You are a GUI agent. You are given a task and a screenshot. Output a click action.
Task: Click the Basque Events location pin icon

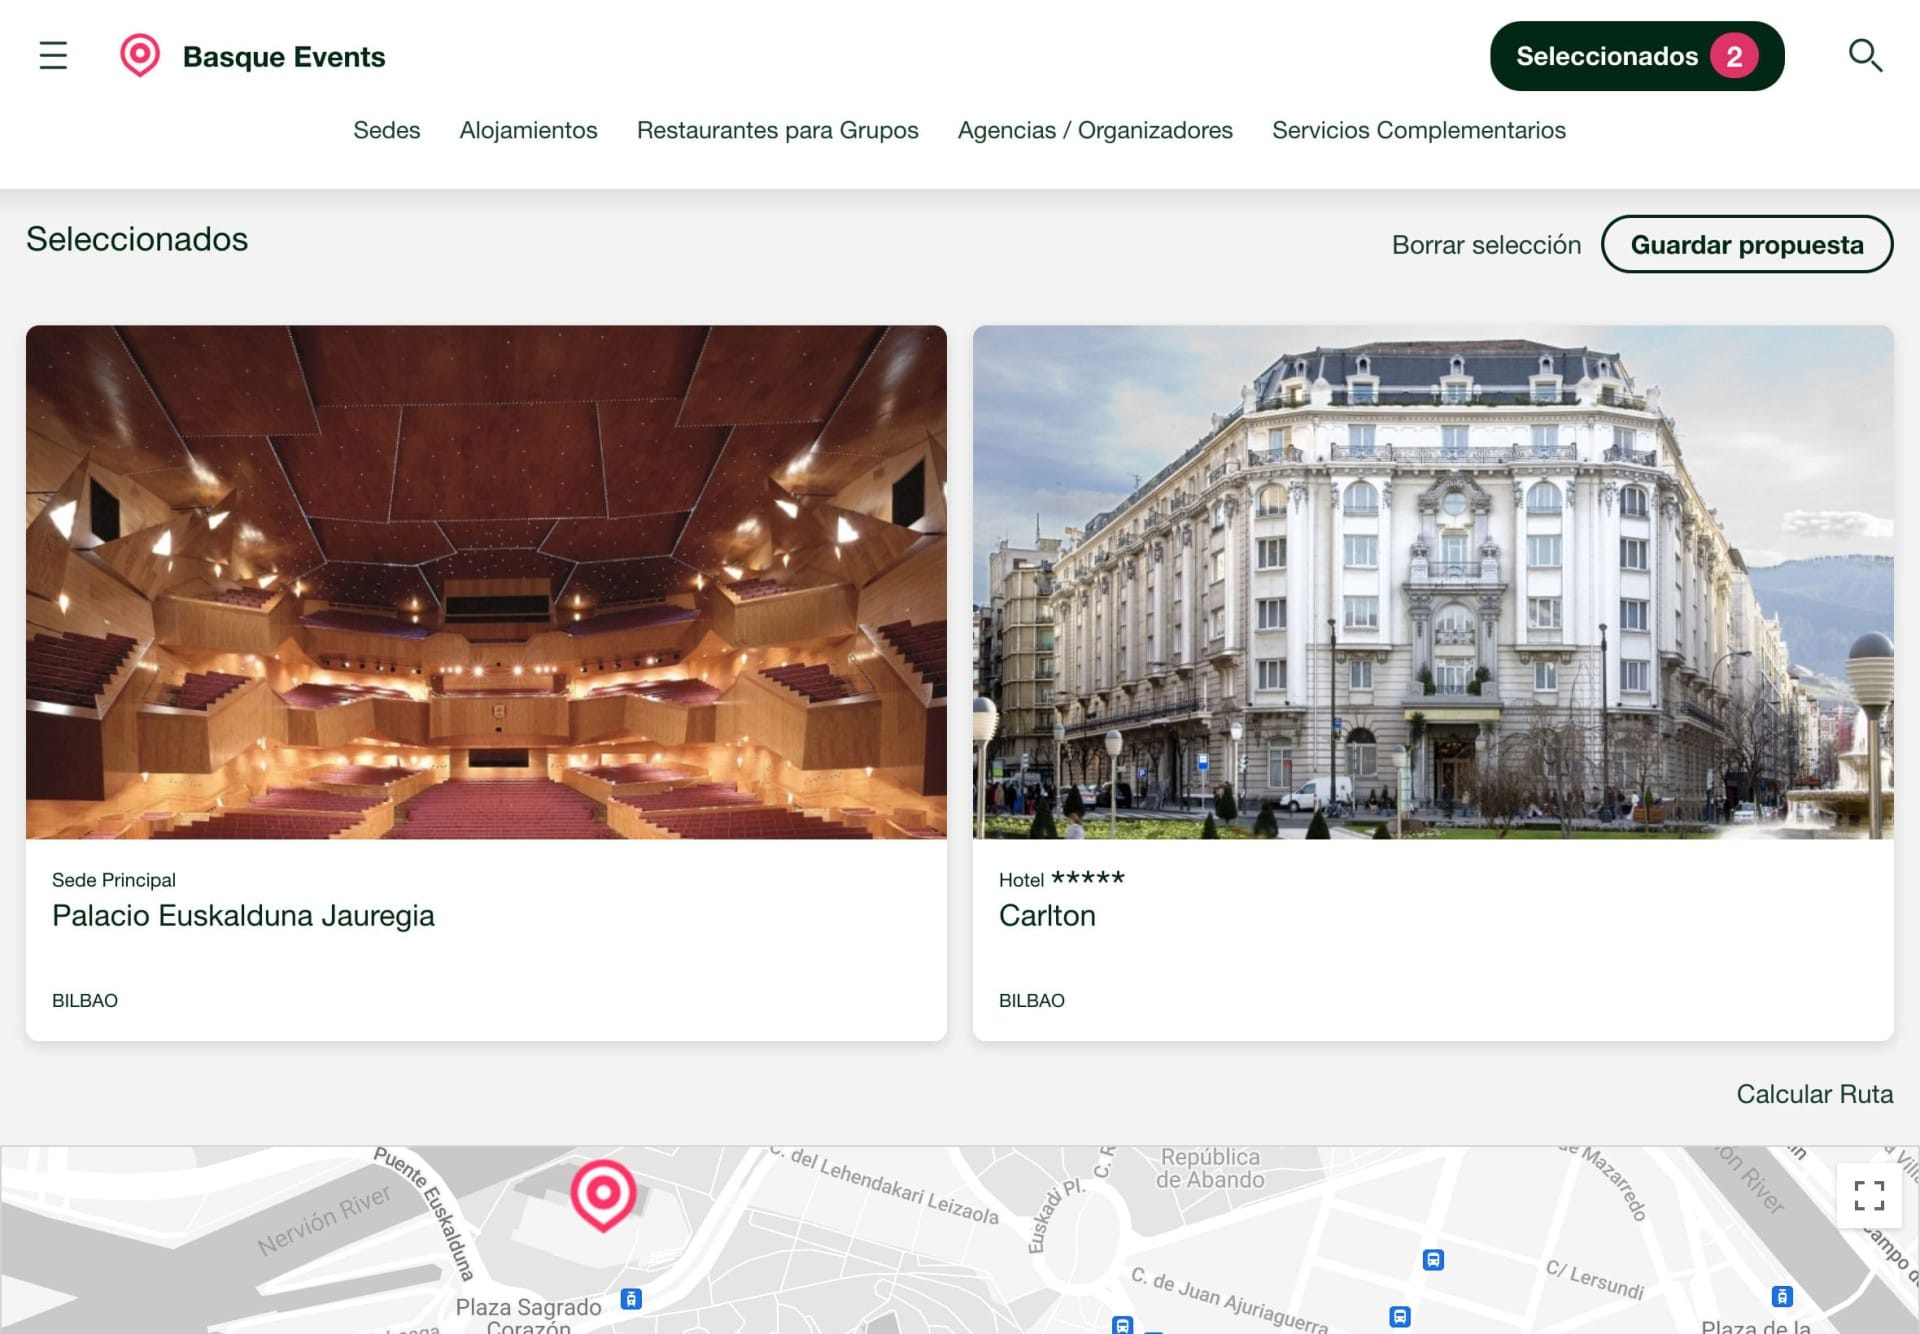point(140,55)
